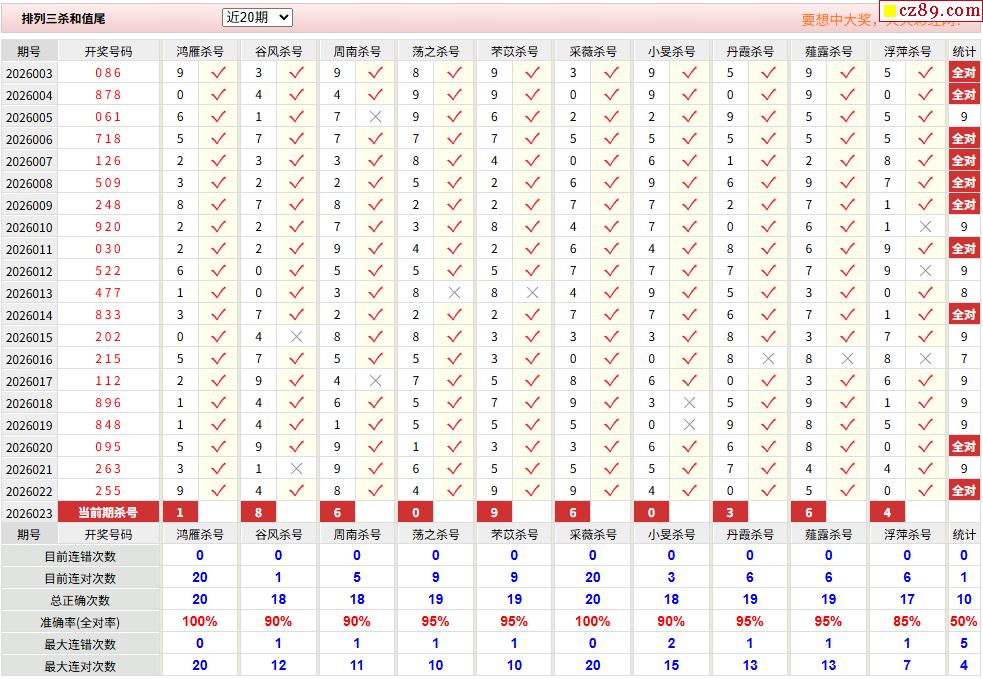This screenshot has height=679, width=983.
Task: Click the cross mark for 小旻杀号 in row 2026018
Action: coord(689,403)
